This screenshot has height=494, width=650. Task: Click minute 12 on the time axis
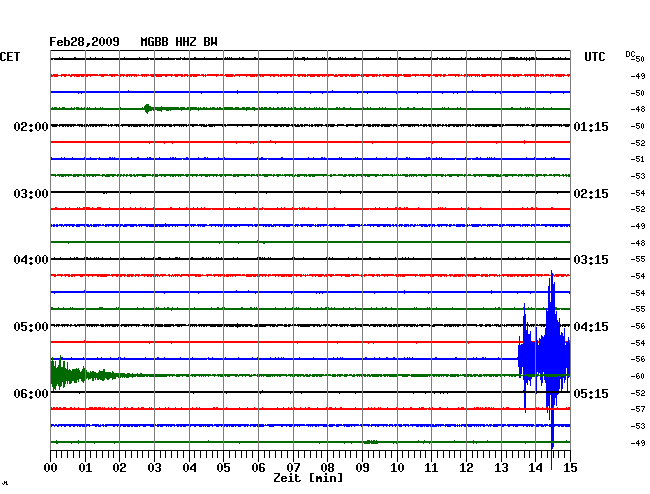(x=466, y=467)
